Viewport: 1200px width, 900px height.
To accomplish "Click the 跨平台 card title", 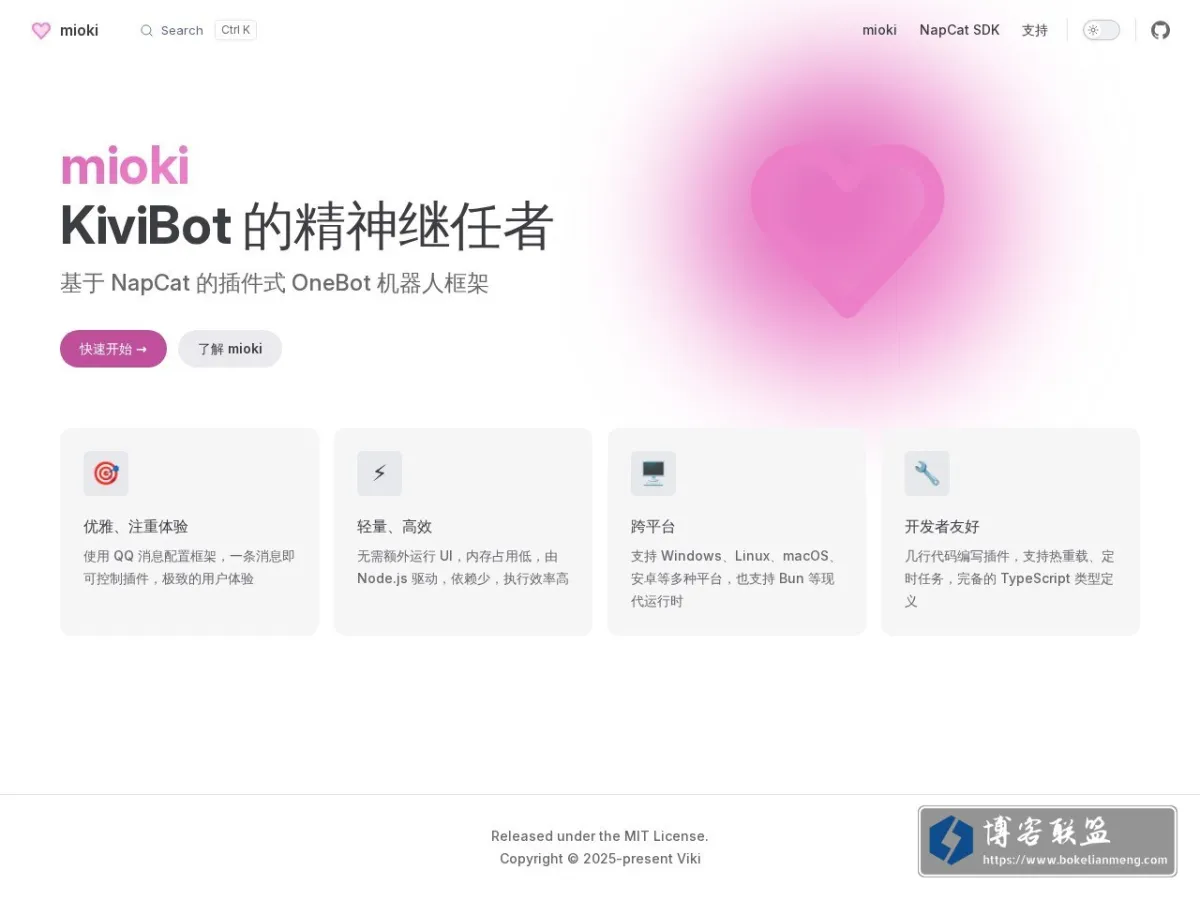I will pos(653,526).
